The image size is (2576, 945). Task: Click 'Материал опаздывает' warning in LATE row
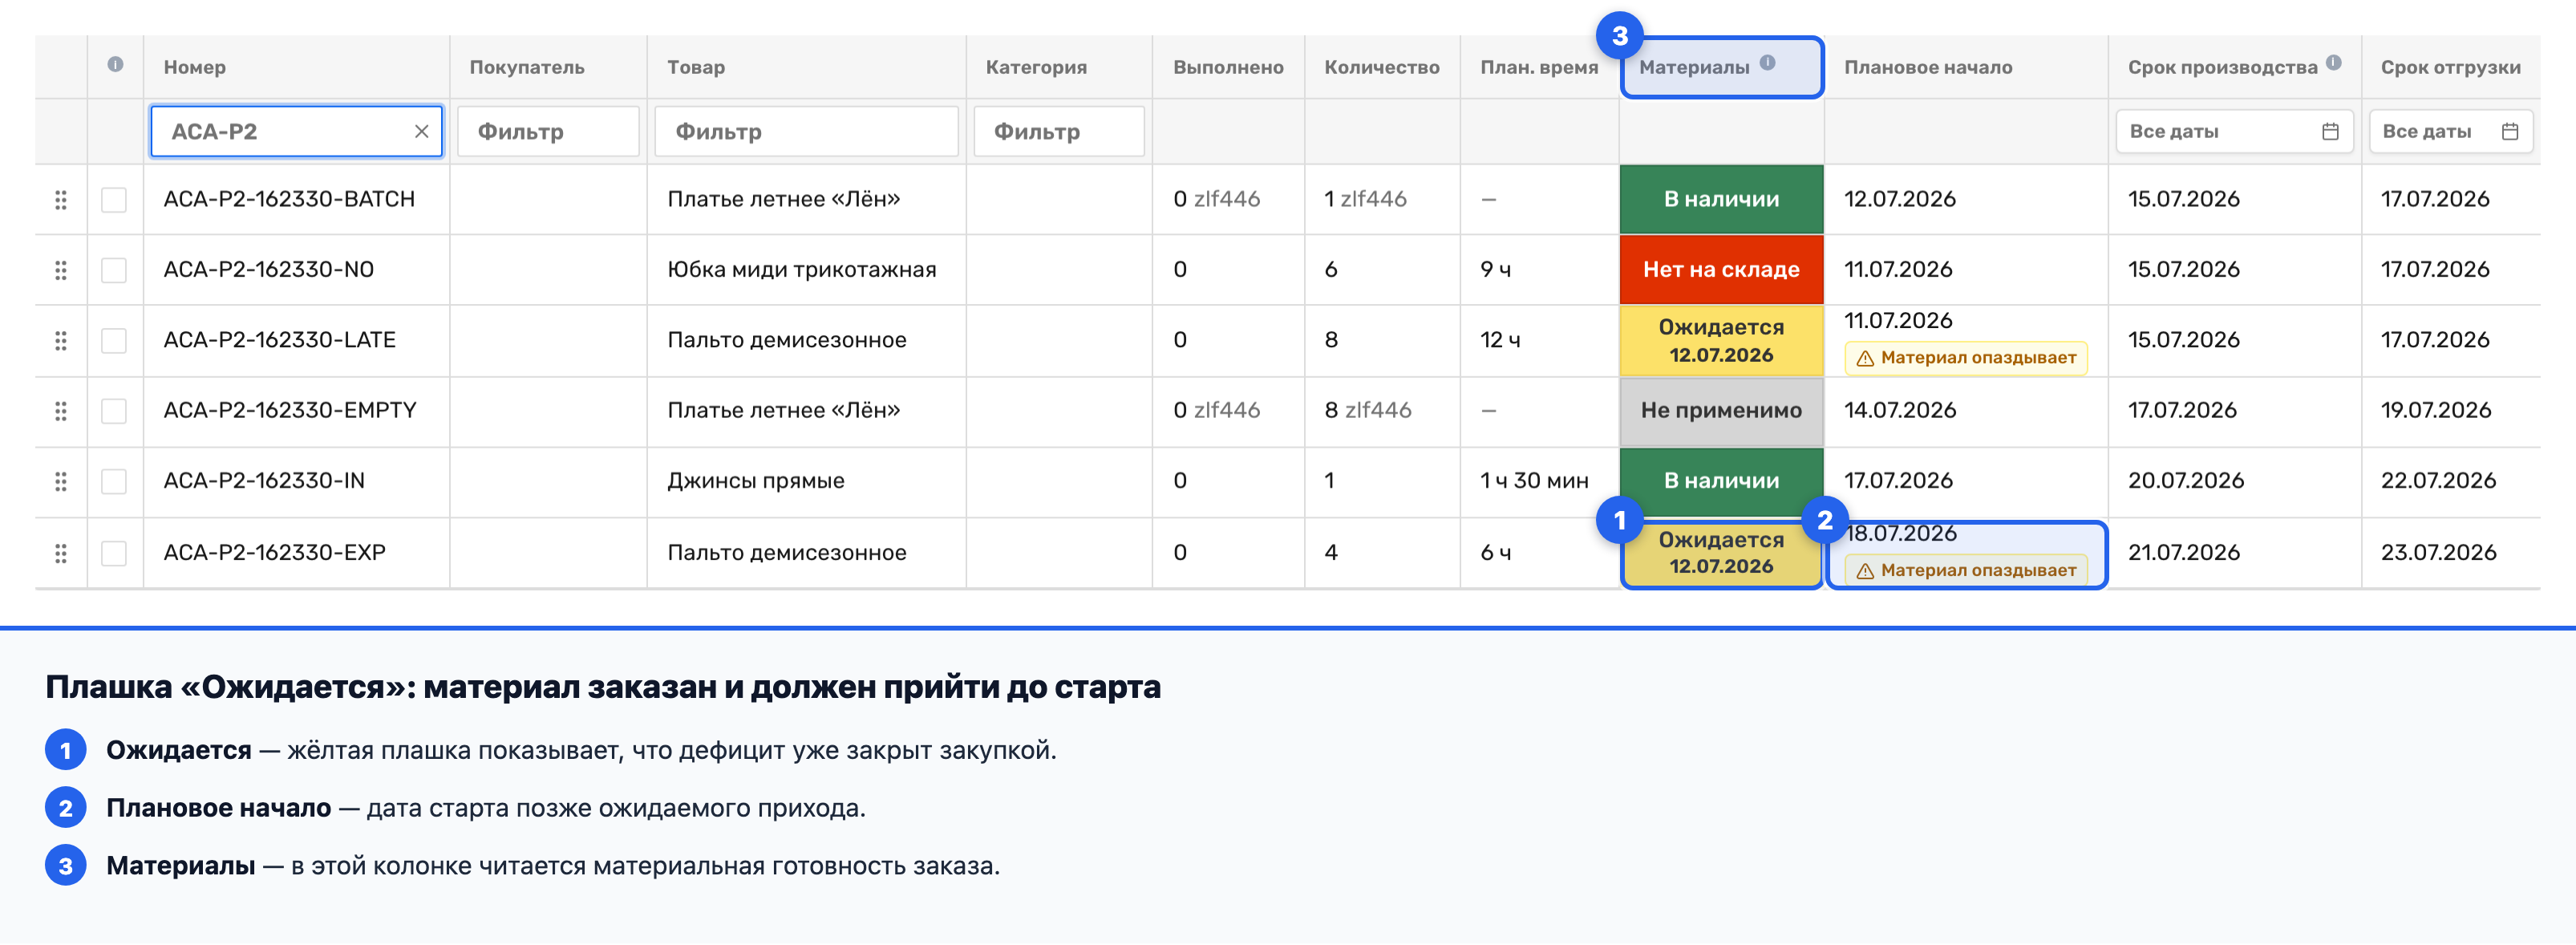(1966, 358)
